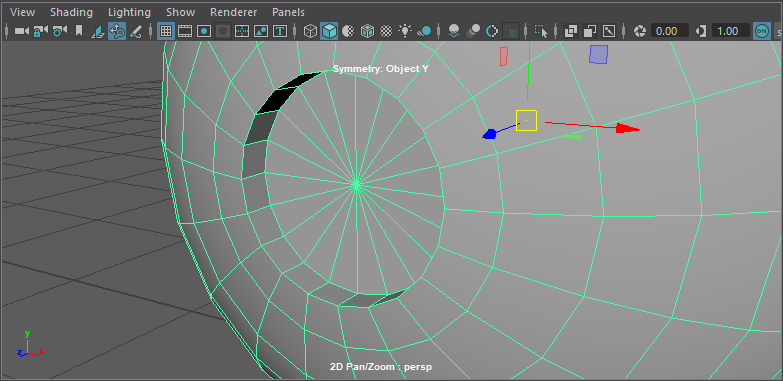Toggle the viewport Grid display icon

(x=166, y=31)
